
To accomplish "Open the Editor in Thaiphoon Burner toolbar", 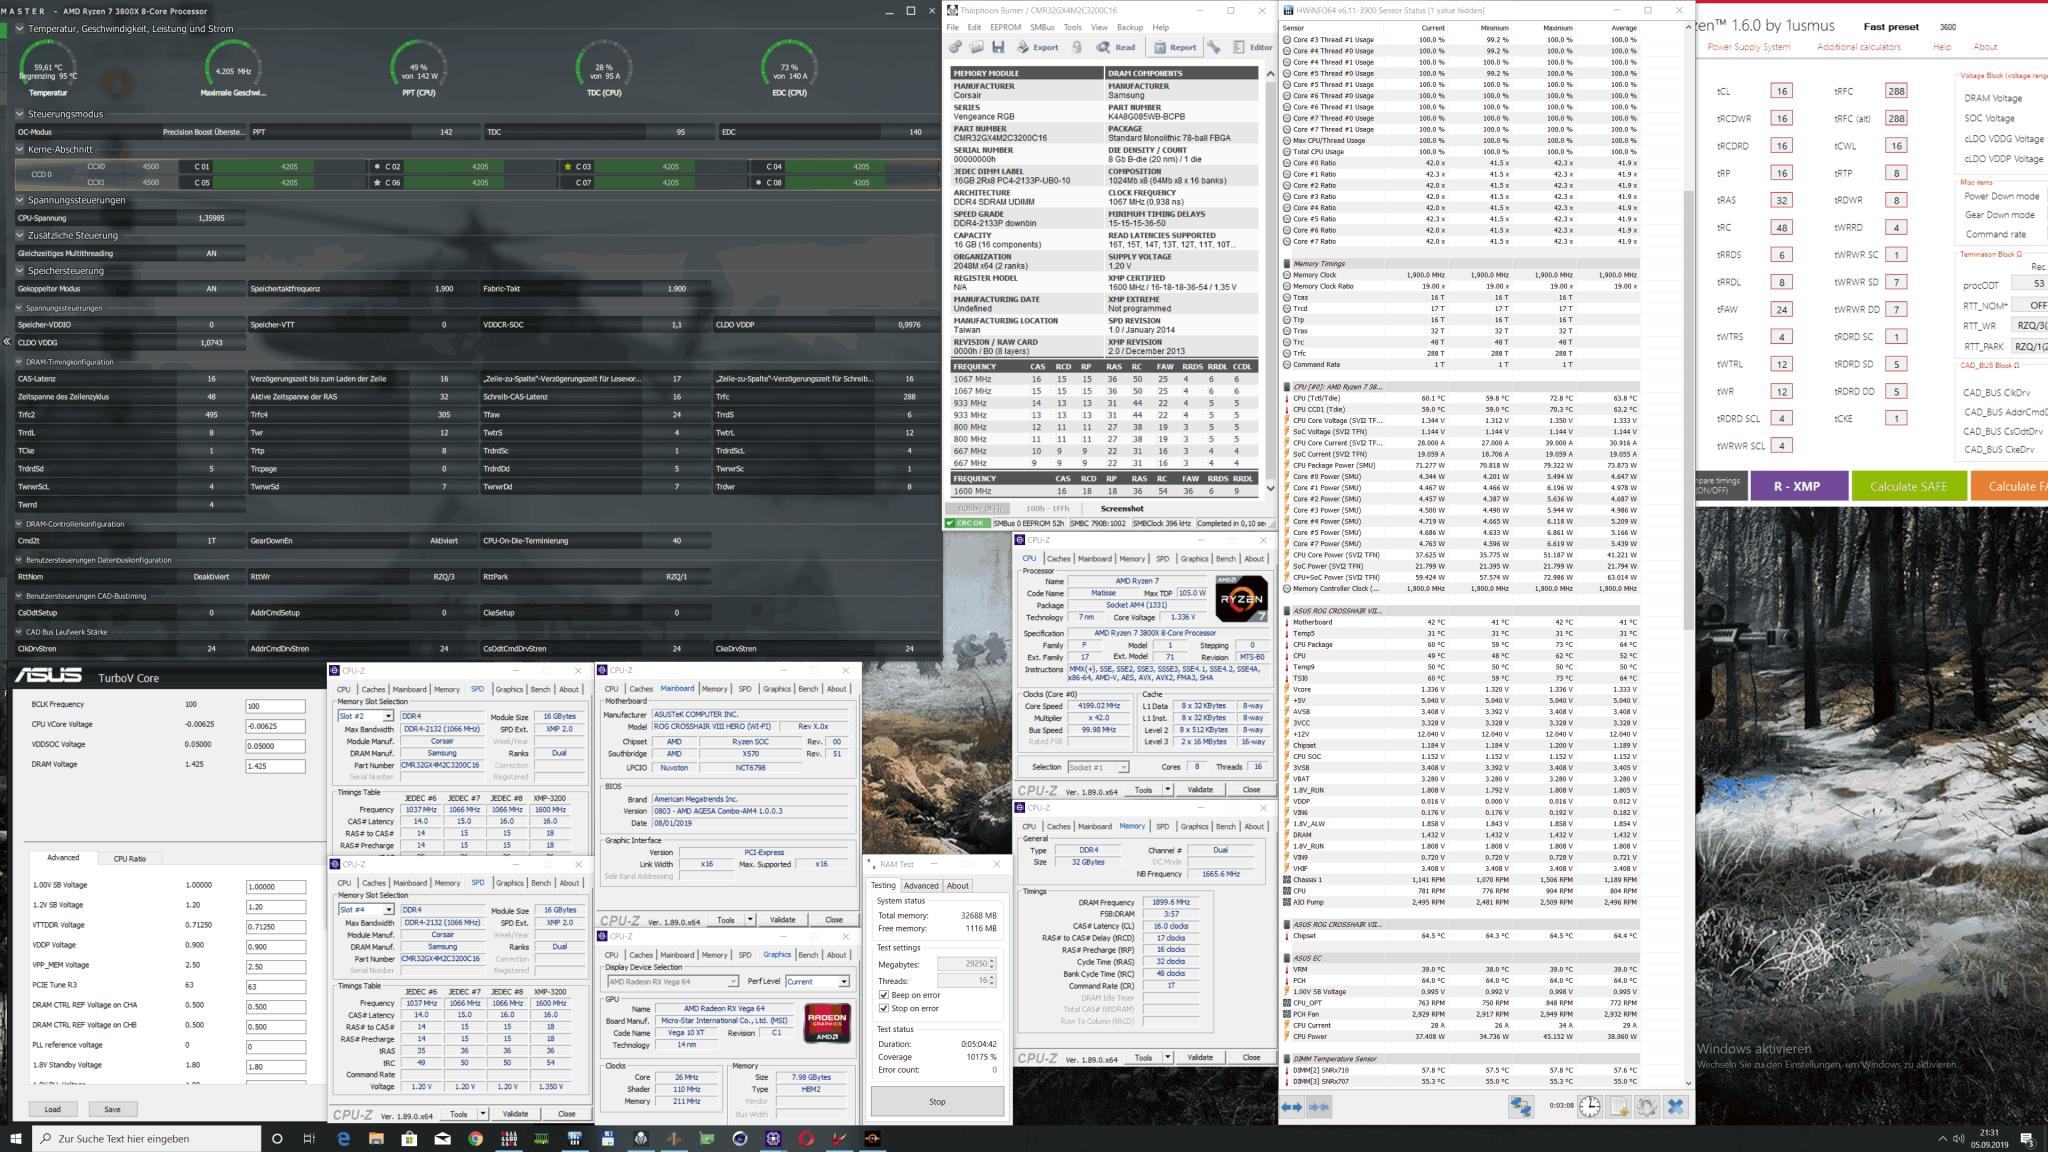I will click(1252, 47).
